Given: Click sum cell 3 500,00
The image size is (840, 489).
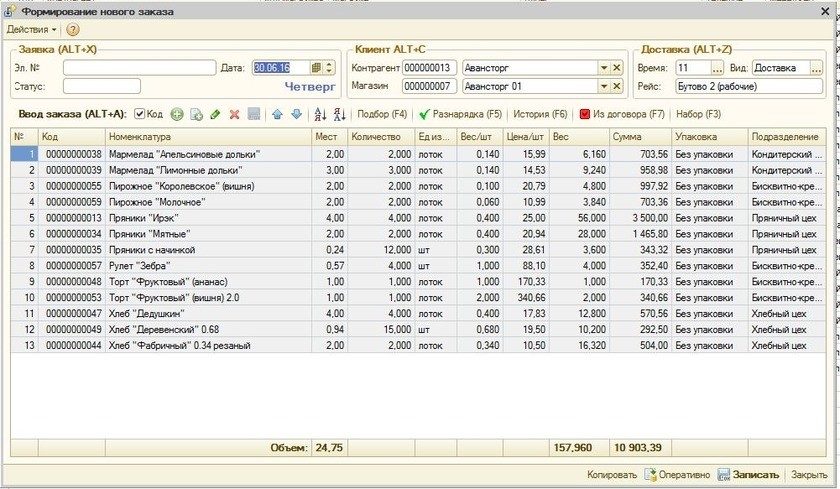Looking at the screenshot, I should (640, 218).
